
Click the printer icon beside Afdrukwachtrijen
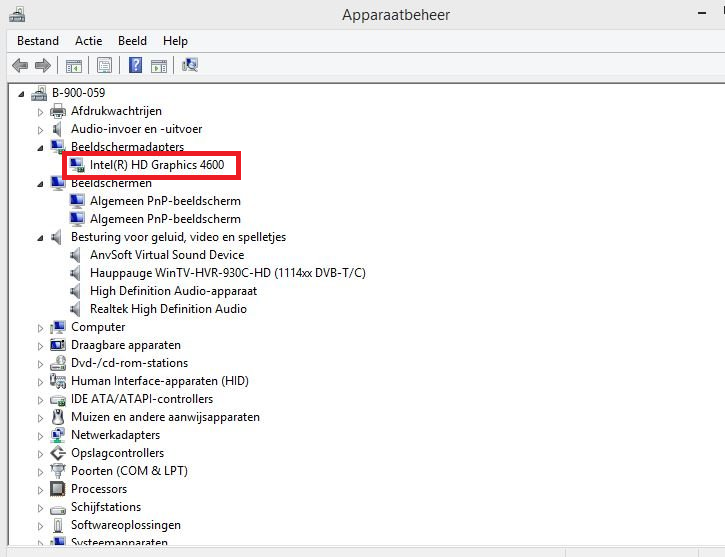click(58, 111)
